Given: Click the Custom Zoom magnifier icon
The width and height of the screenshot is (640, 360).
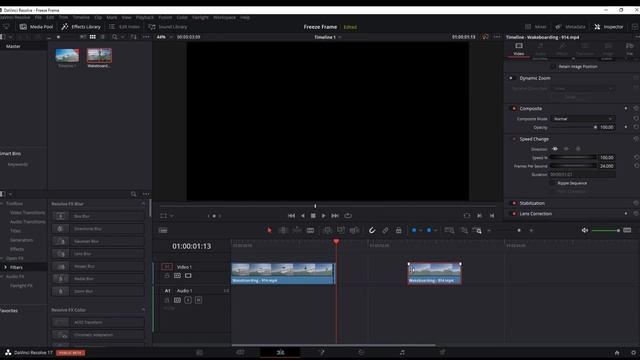Looking at the screenshot, I should point(477,230).
